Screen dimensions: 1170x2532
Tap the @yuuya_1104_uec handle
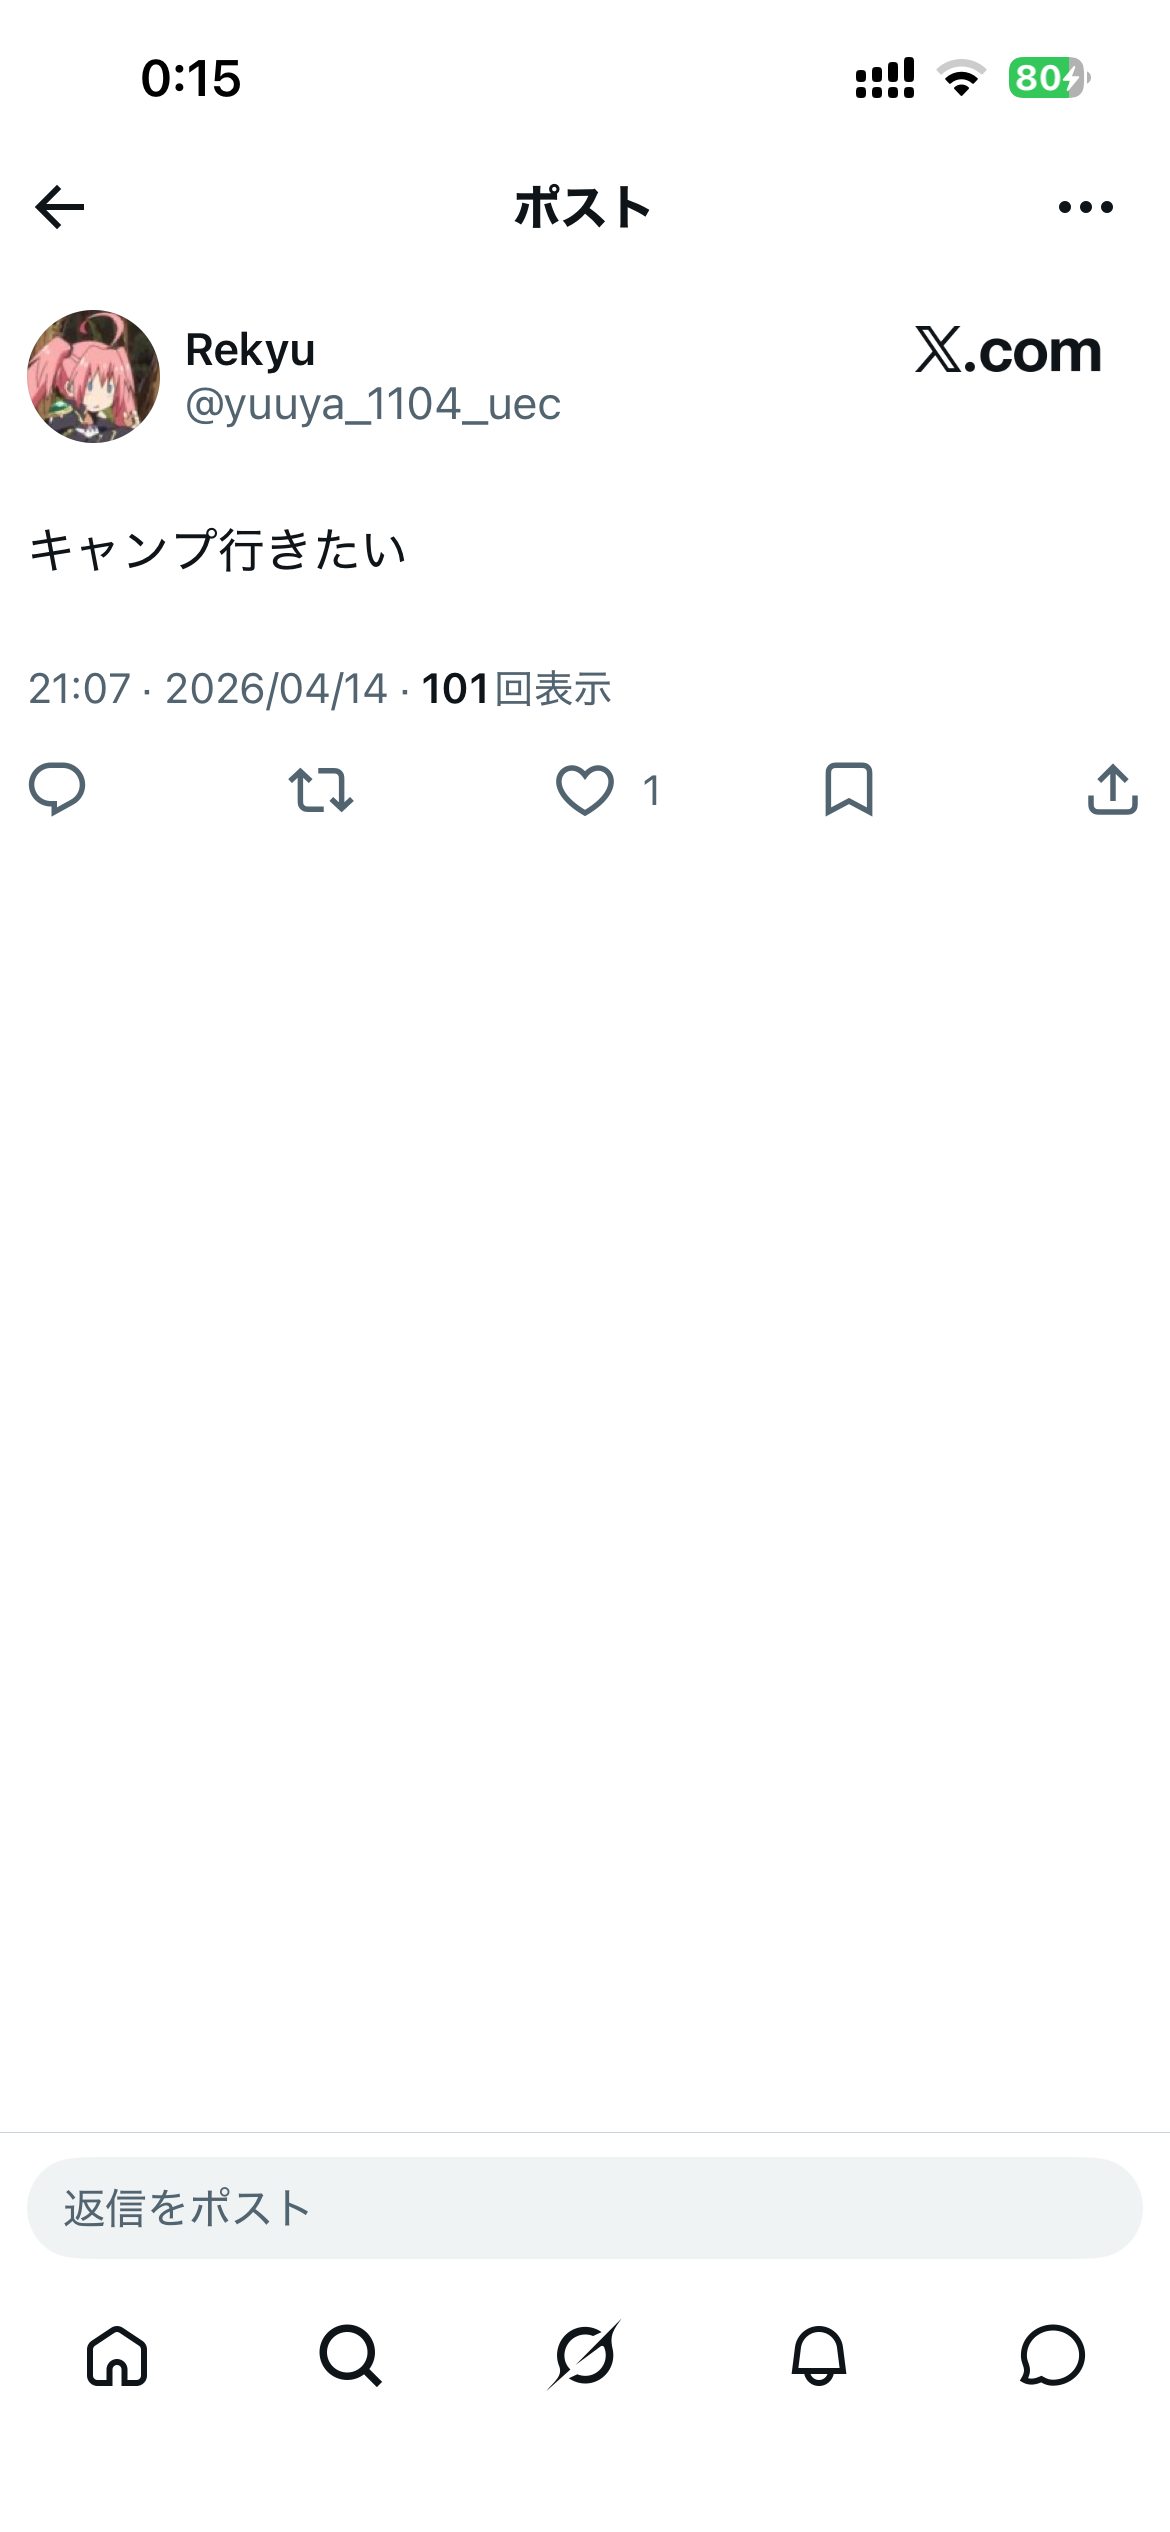[373, 404]
